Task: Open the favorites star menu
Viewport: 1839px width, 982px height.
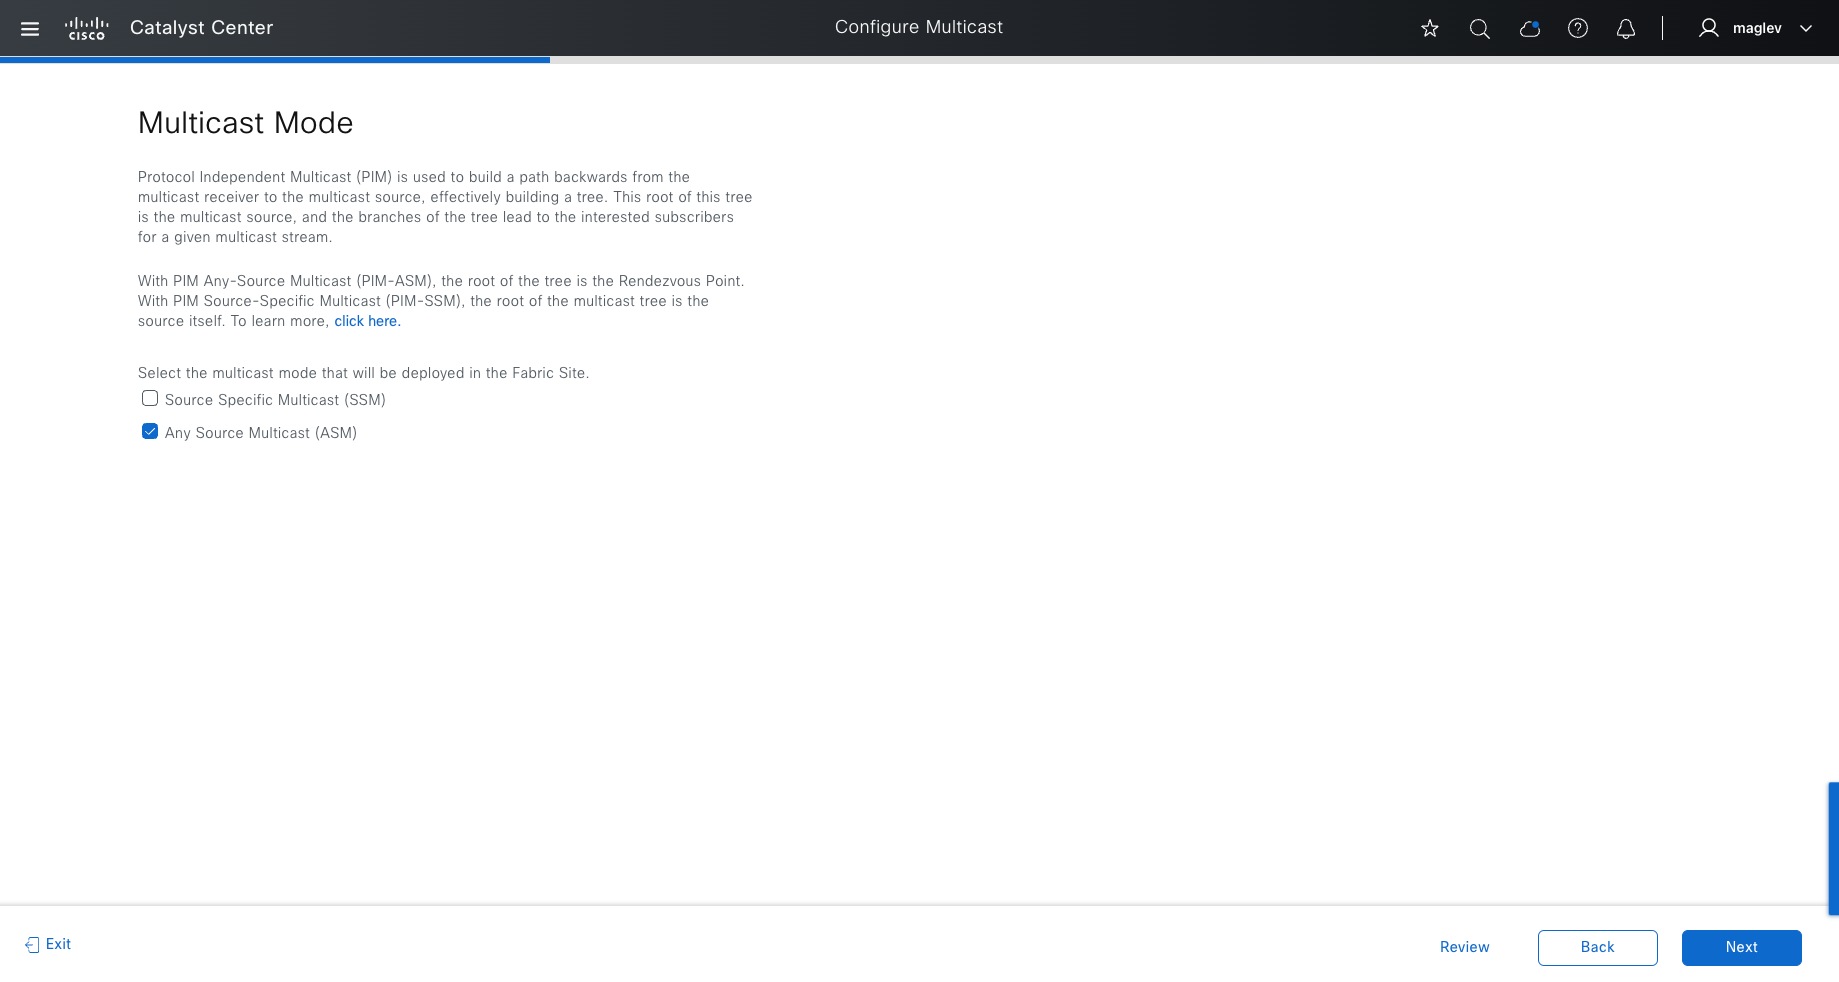Action: click(x=1429, y=28)
